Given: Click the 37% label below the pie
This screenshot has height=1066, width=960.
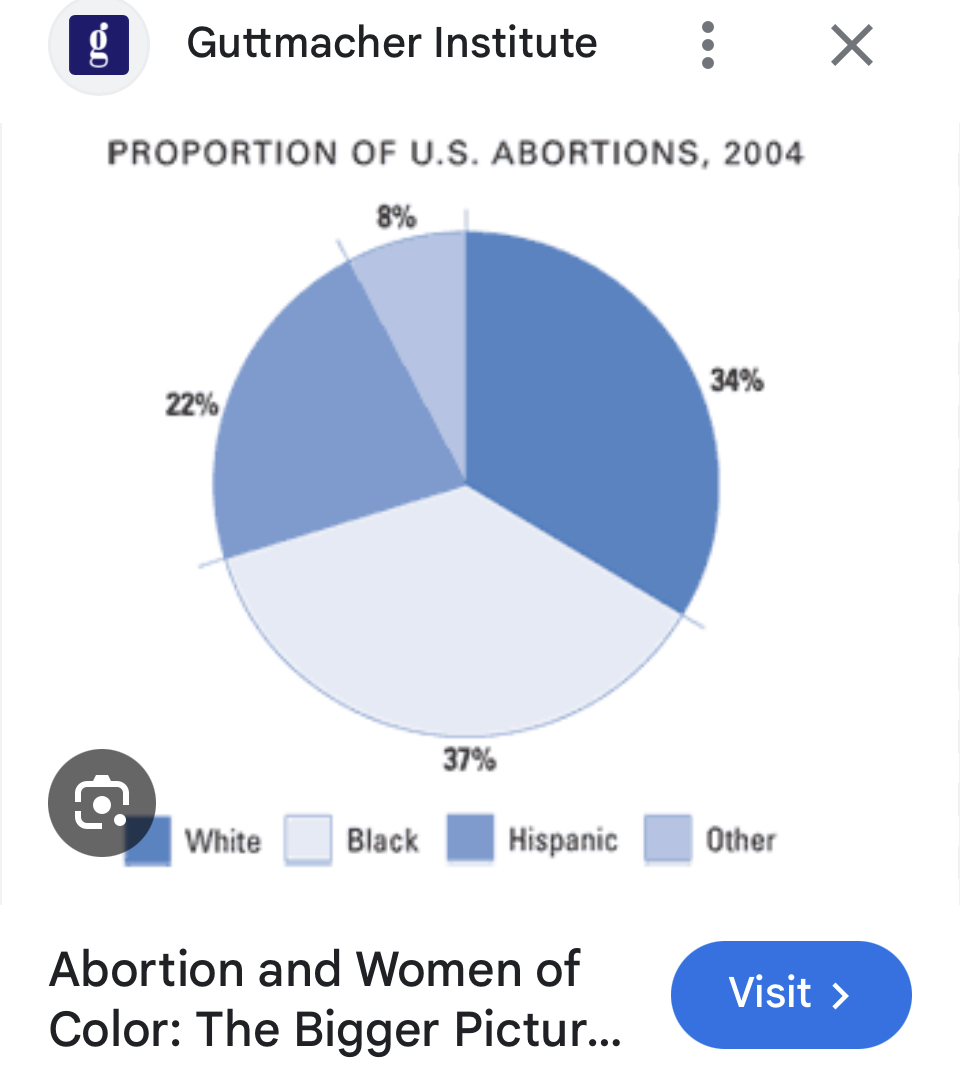Looking at the screenshot, I should (469, 760).
